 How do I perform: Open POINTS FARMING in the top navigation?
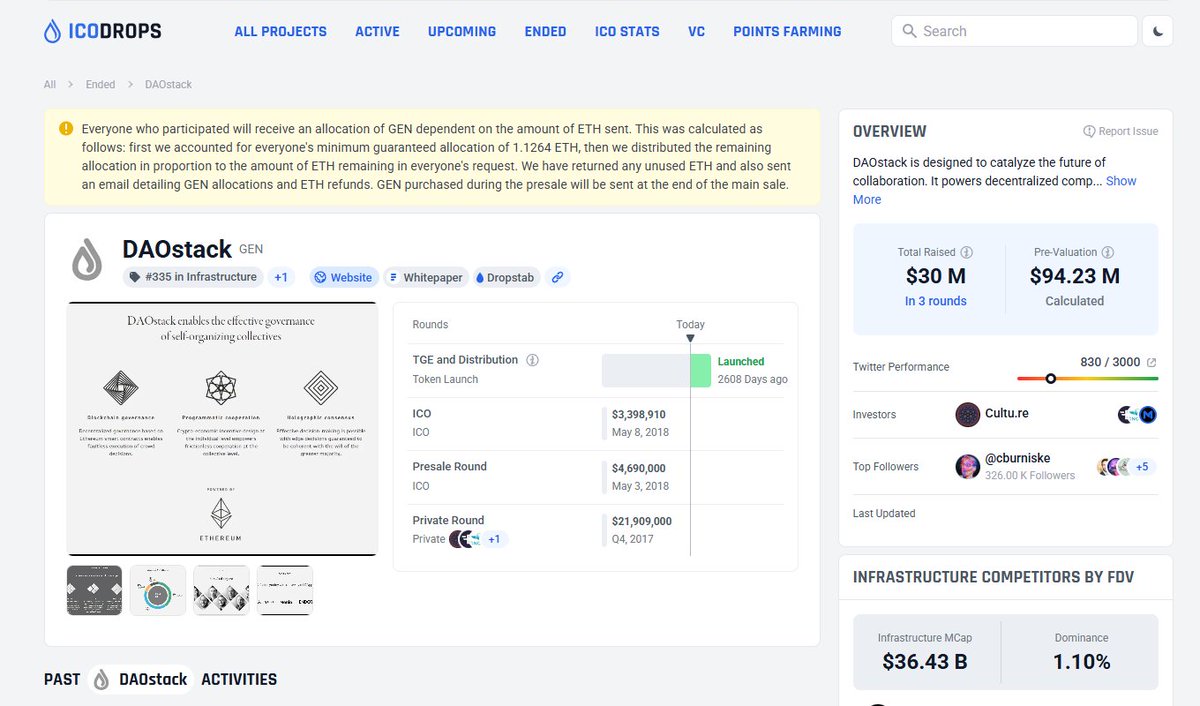[787, 31]
